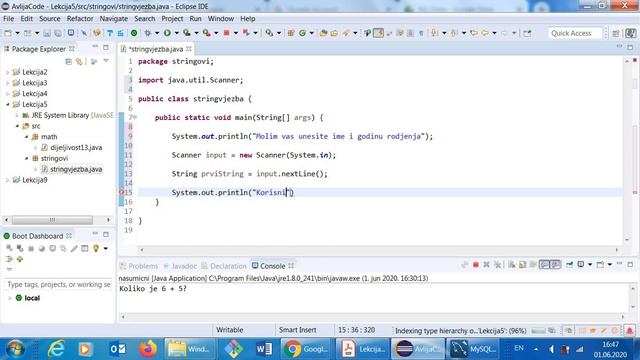Screen dimensions: 640x360
Task: Toggle Scroll Lock in Console toolbar
Action: tap(522, 265)
